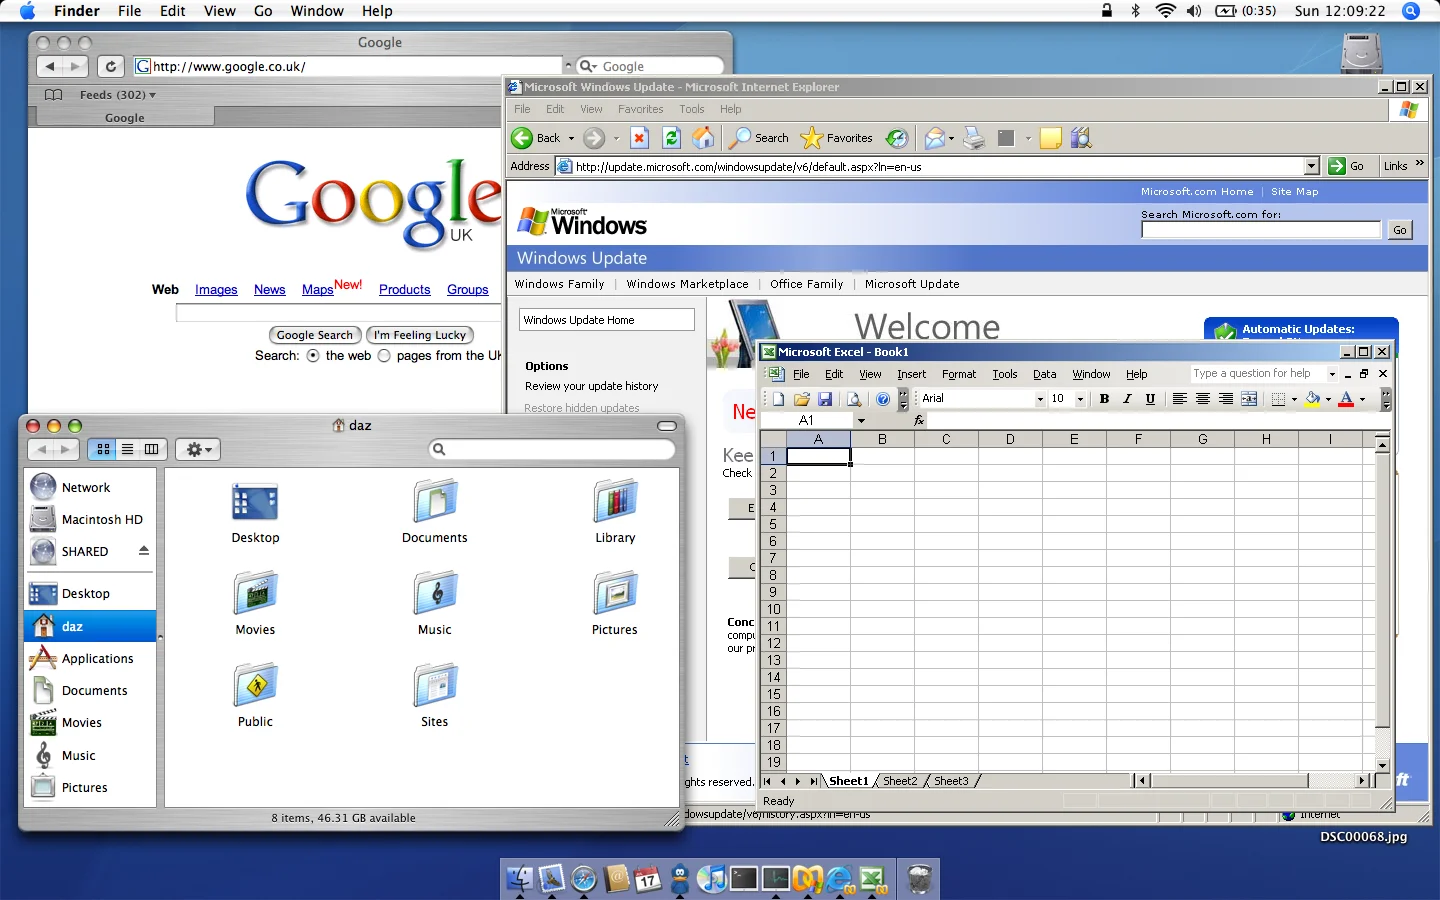Click Merge and Center in Excel toolbar

click(1249, 399)
